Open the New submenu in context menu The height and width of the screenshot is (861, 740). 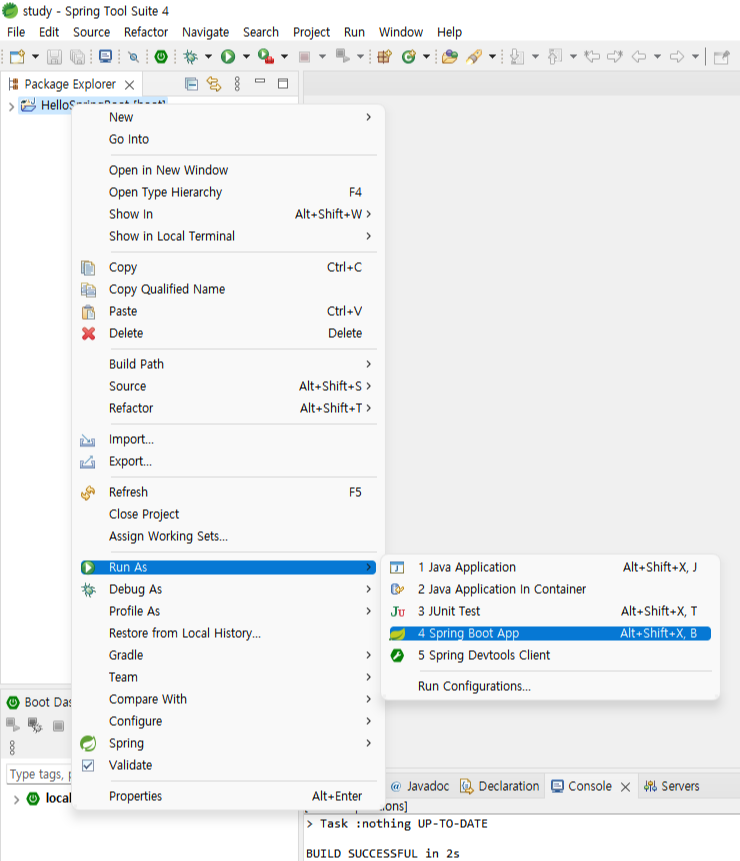(x=228, y=117)
